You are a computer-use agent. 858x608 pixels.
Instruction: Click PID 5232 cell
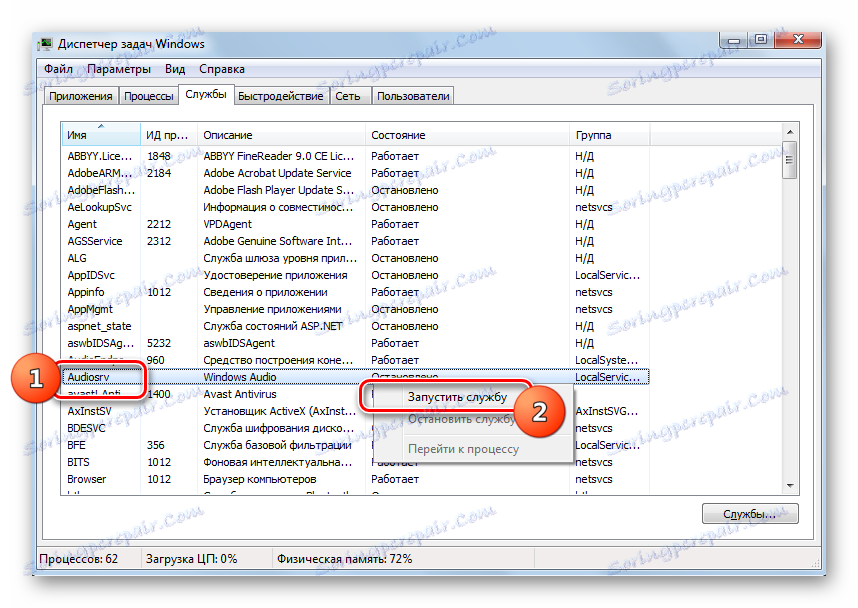click(x=159, y=343)
